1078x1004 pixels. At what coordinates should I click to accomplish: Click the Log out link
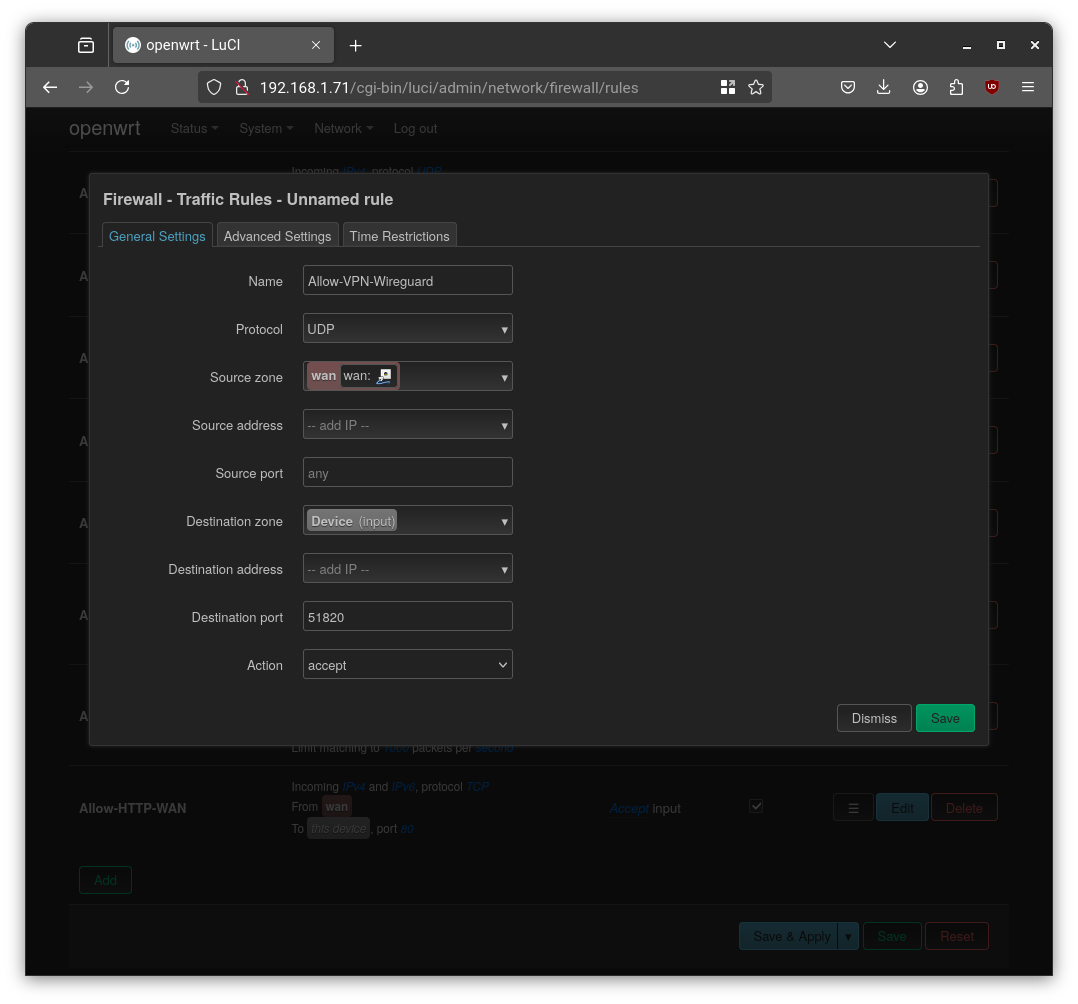415,128
